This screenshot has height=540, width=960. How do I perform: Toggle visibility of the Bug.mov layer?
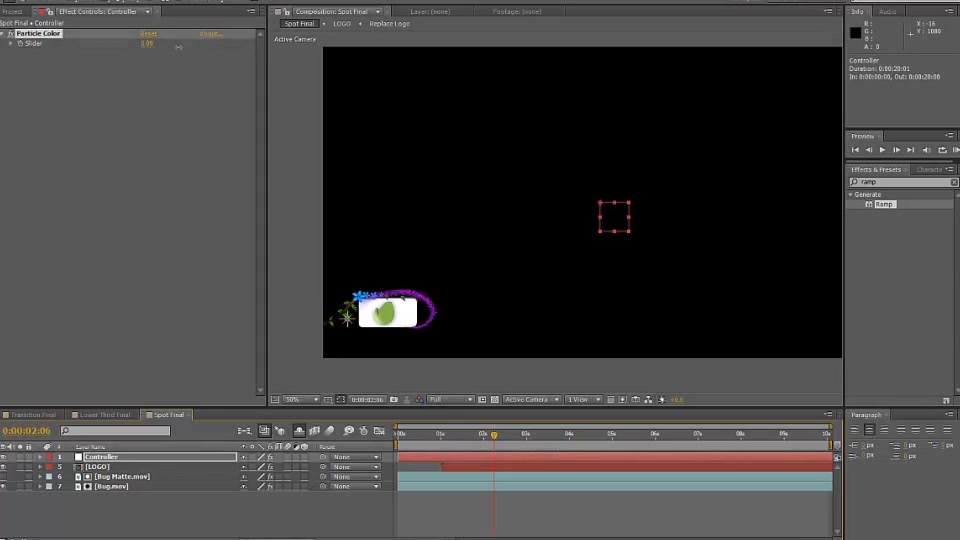coord(3,486)
